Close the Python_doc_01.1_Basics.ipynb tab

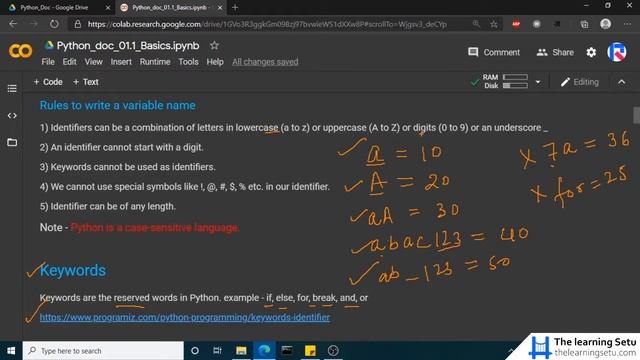220,7
